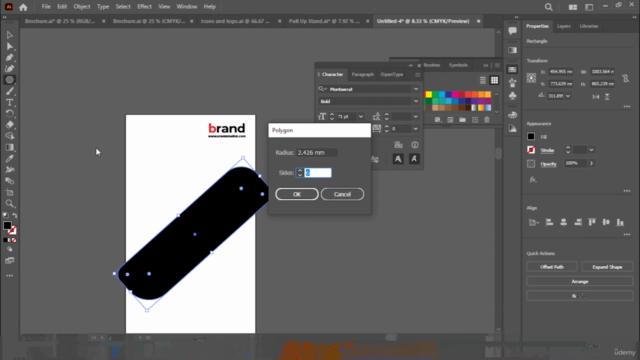Click Offset Path quick action

click(x=552, y=267)
